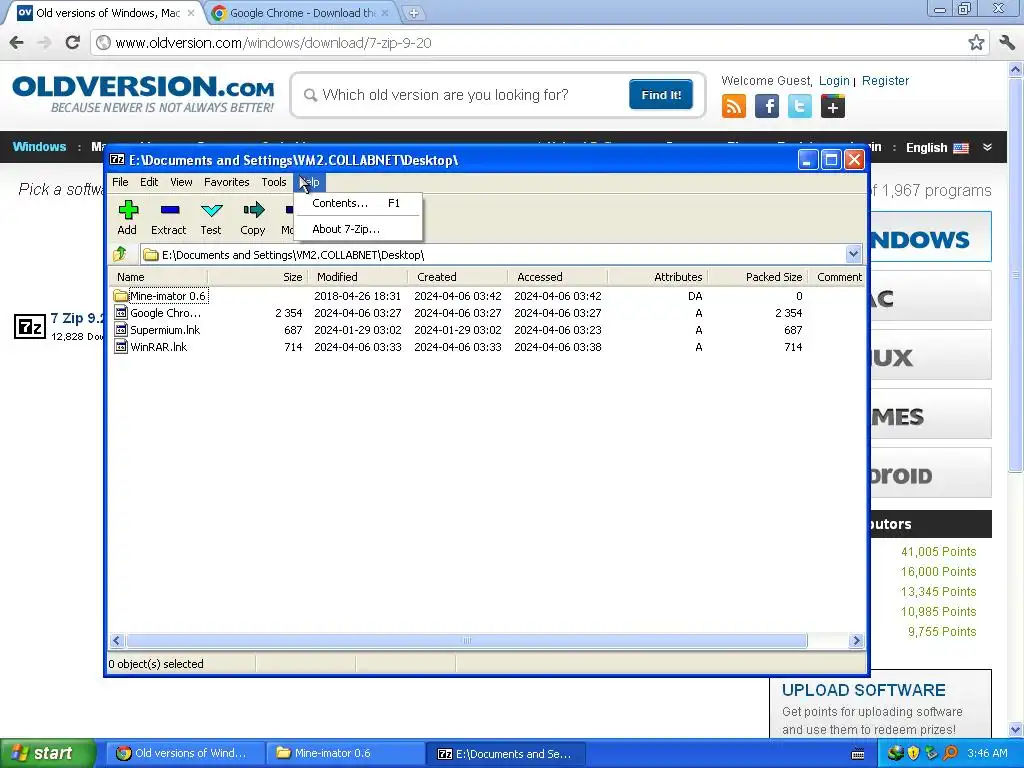Click the 7-Zip scrollbar right arrow

856,641
